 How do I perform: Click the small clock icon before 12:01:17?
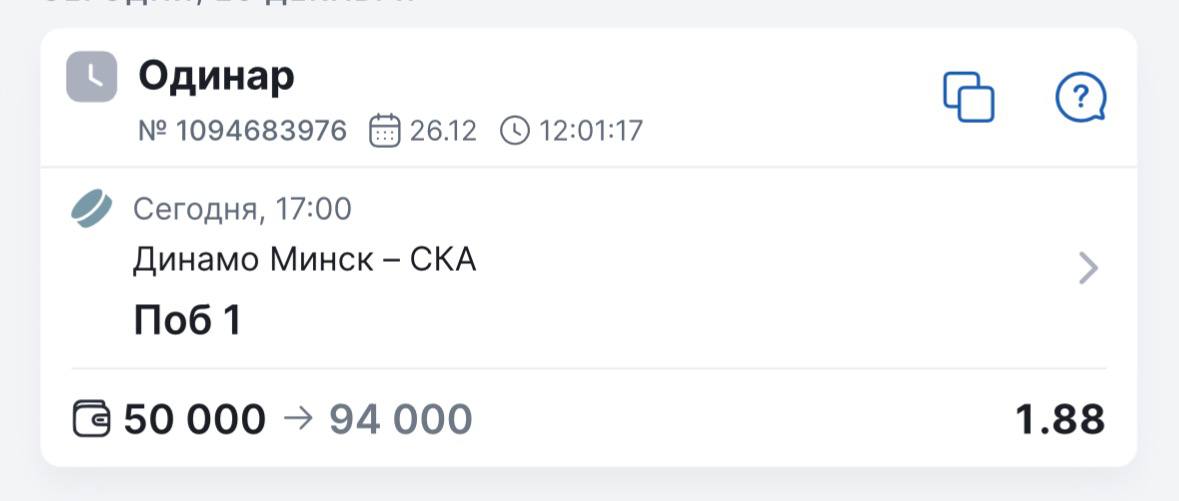coord(514,131)
